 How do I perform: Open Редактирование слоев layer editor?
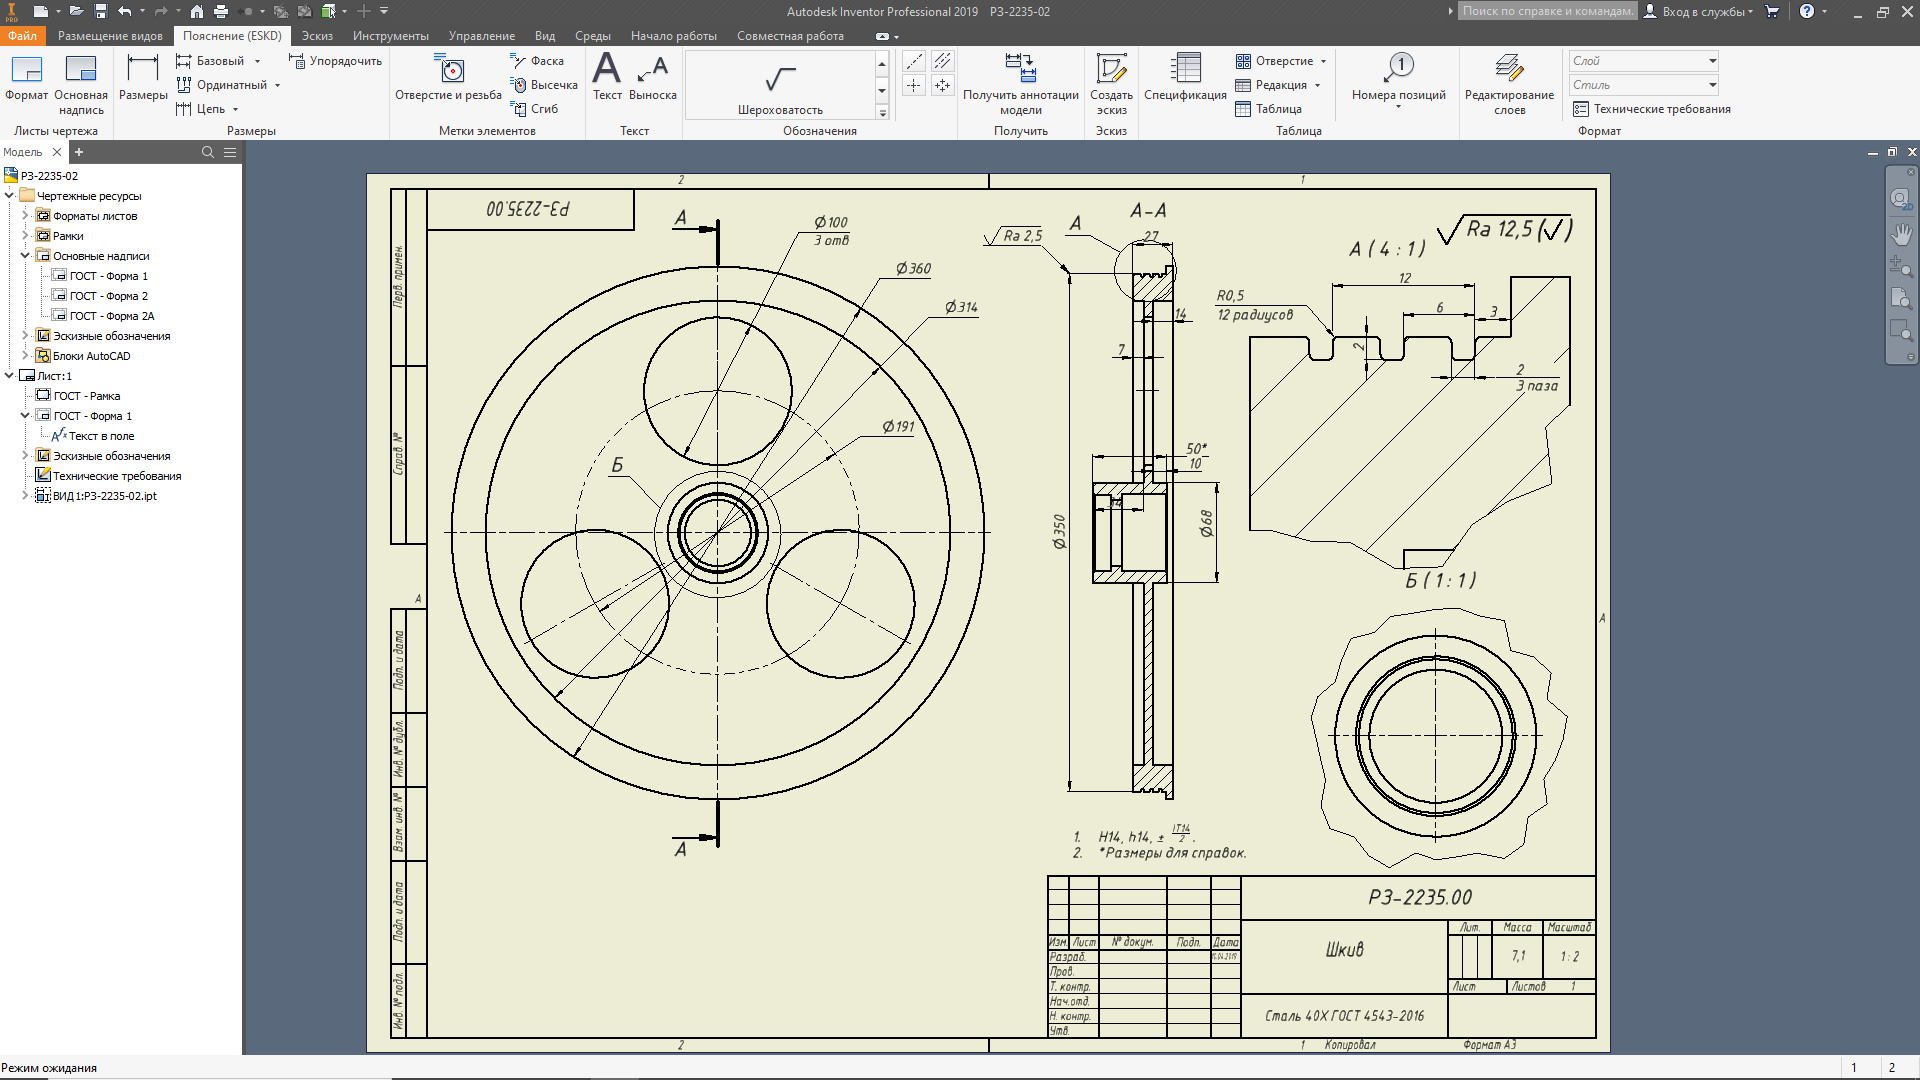1509,70
